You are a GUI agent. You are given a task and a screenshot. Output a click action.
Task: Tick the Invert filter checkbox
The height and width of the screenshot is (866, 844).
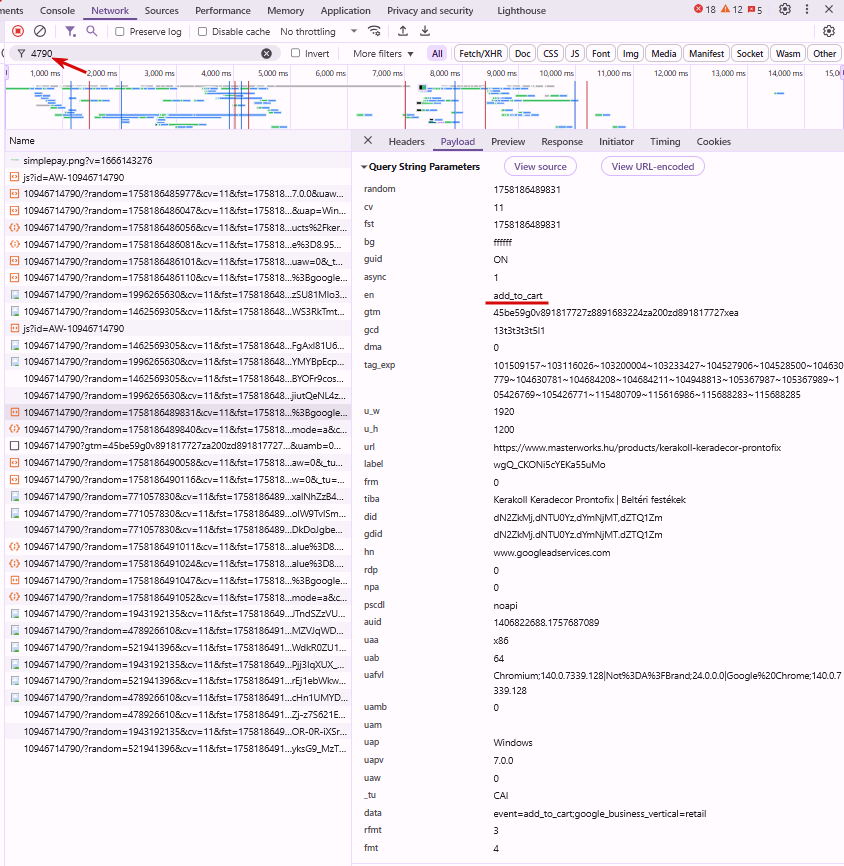coord(296,53)
